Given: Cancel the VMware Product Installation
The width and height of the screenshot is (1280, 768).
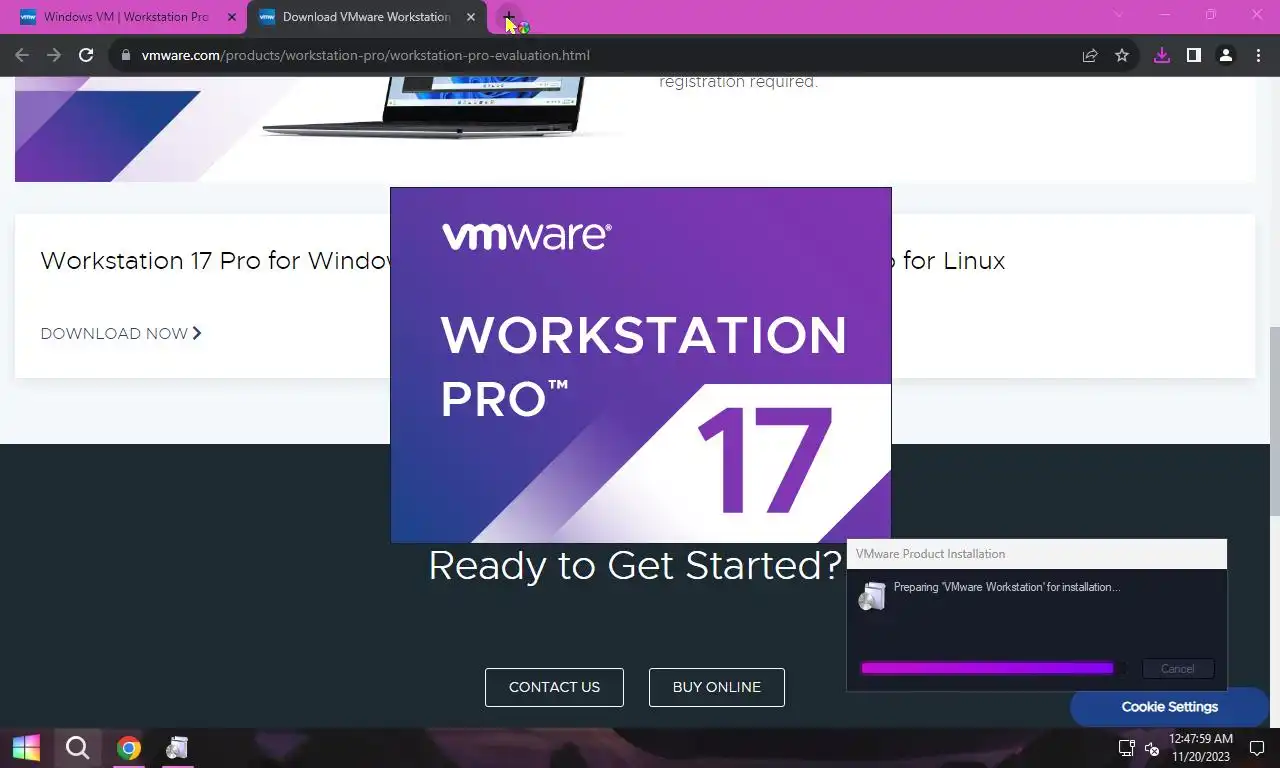Looking at the screenshot, I should coord(1177,669).
